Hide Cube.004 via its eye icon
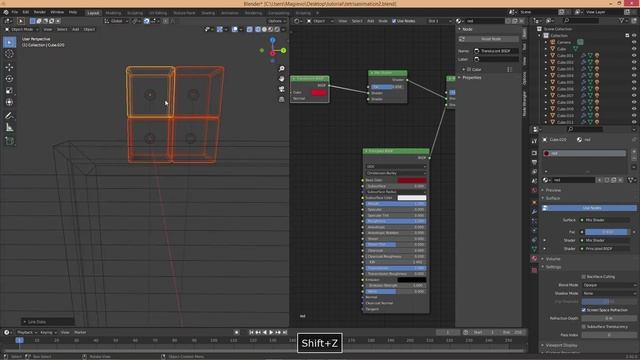 coord(634,76)
